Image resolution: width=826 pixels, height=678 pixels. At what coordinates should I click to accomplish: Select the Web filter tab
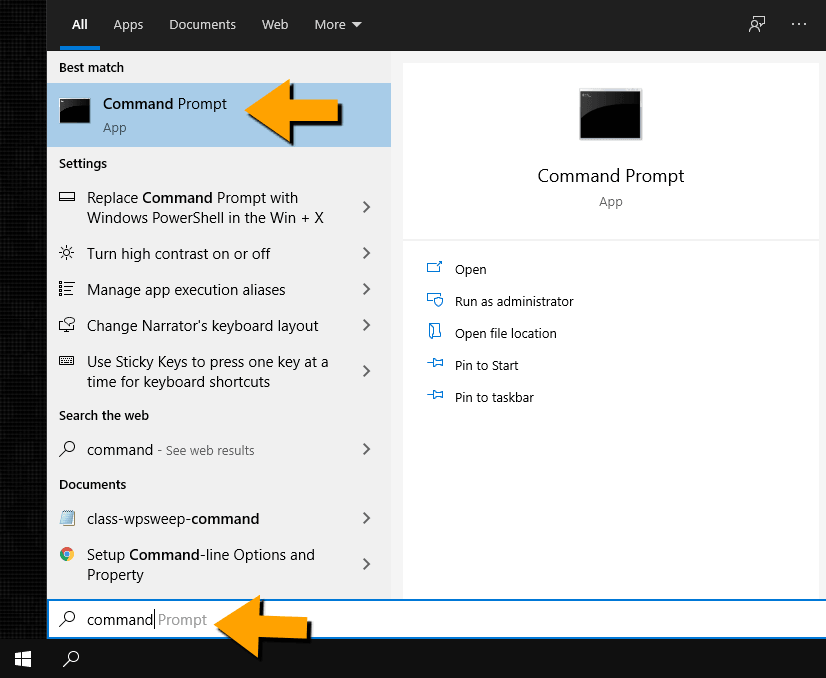pyautogui.click(x=275, y=24)
